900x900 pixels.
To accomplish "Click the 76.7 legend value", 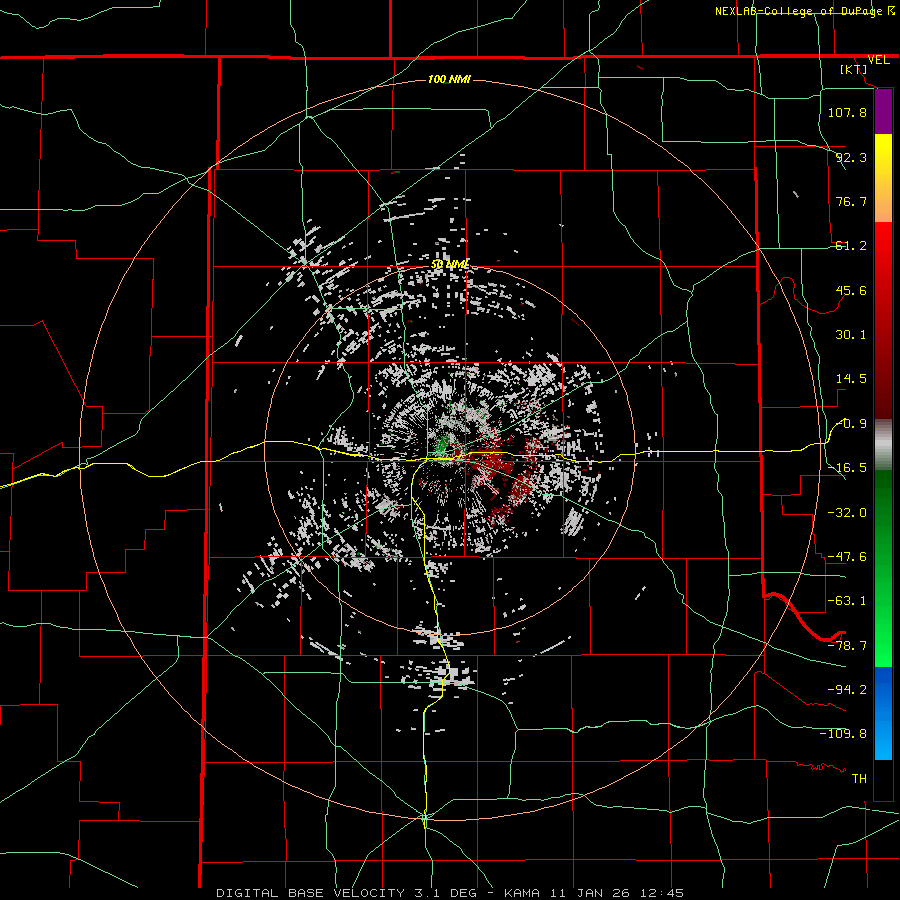I will [x=851, y=201].
